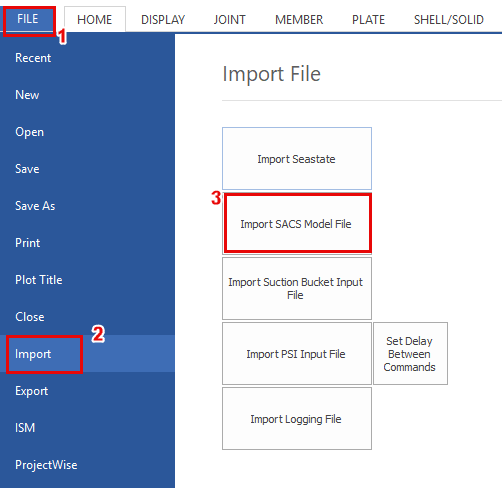Open the PLATE ribbon tab
The image size is (502, 488).
coord(368,20)
